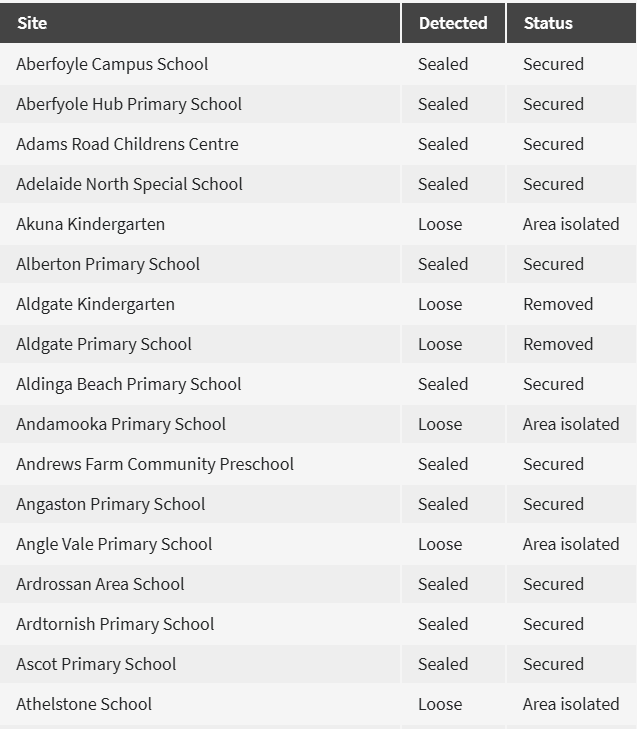Choose Akuna Kindergarten in the site list
This screenshot has height=729, width=637.
click(90, 224)
